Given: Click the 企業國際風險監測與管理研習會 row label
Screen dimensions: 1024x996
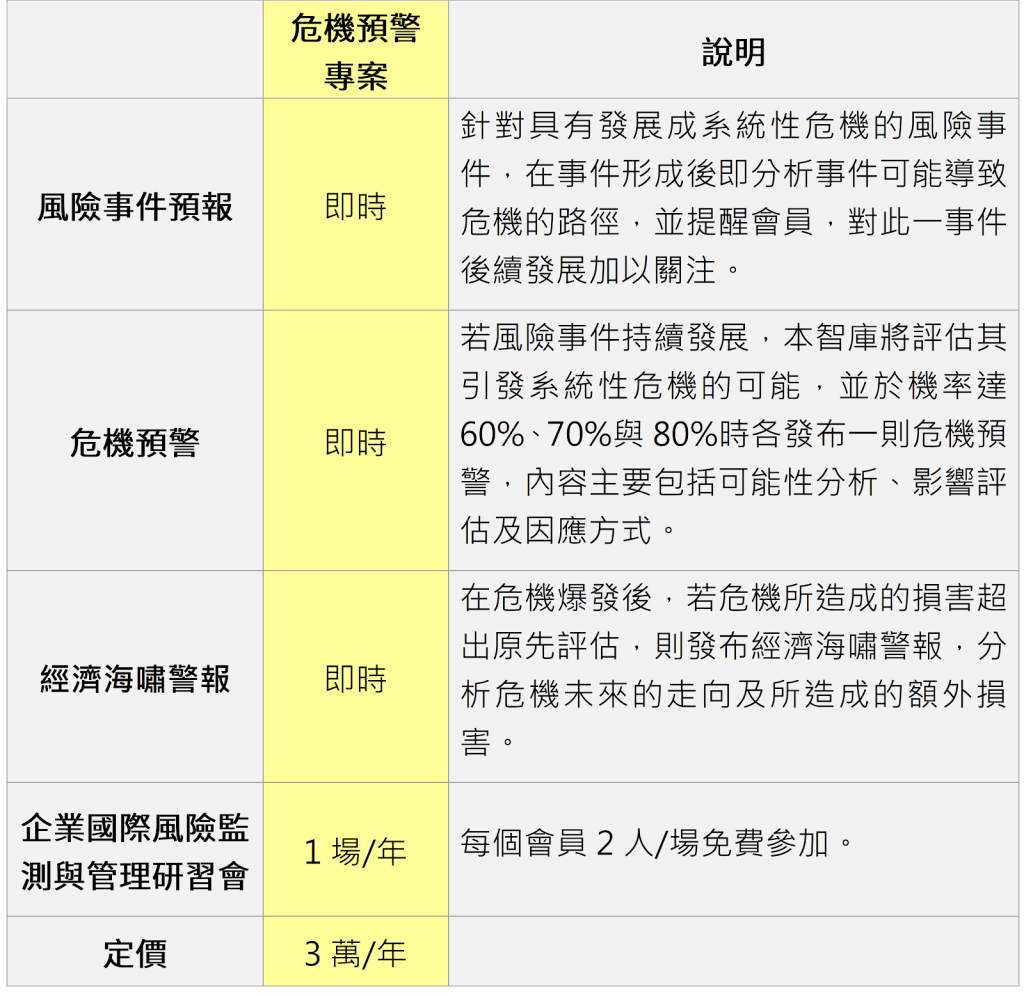Looking at the screenshot, I should (x=135, y=852).
